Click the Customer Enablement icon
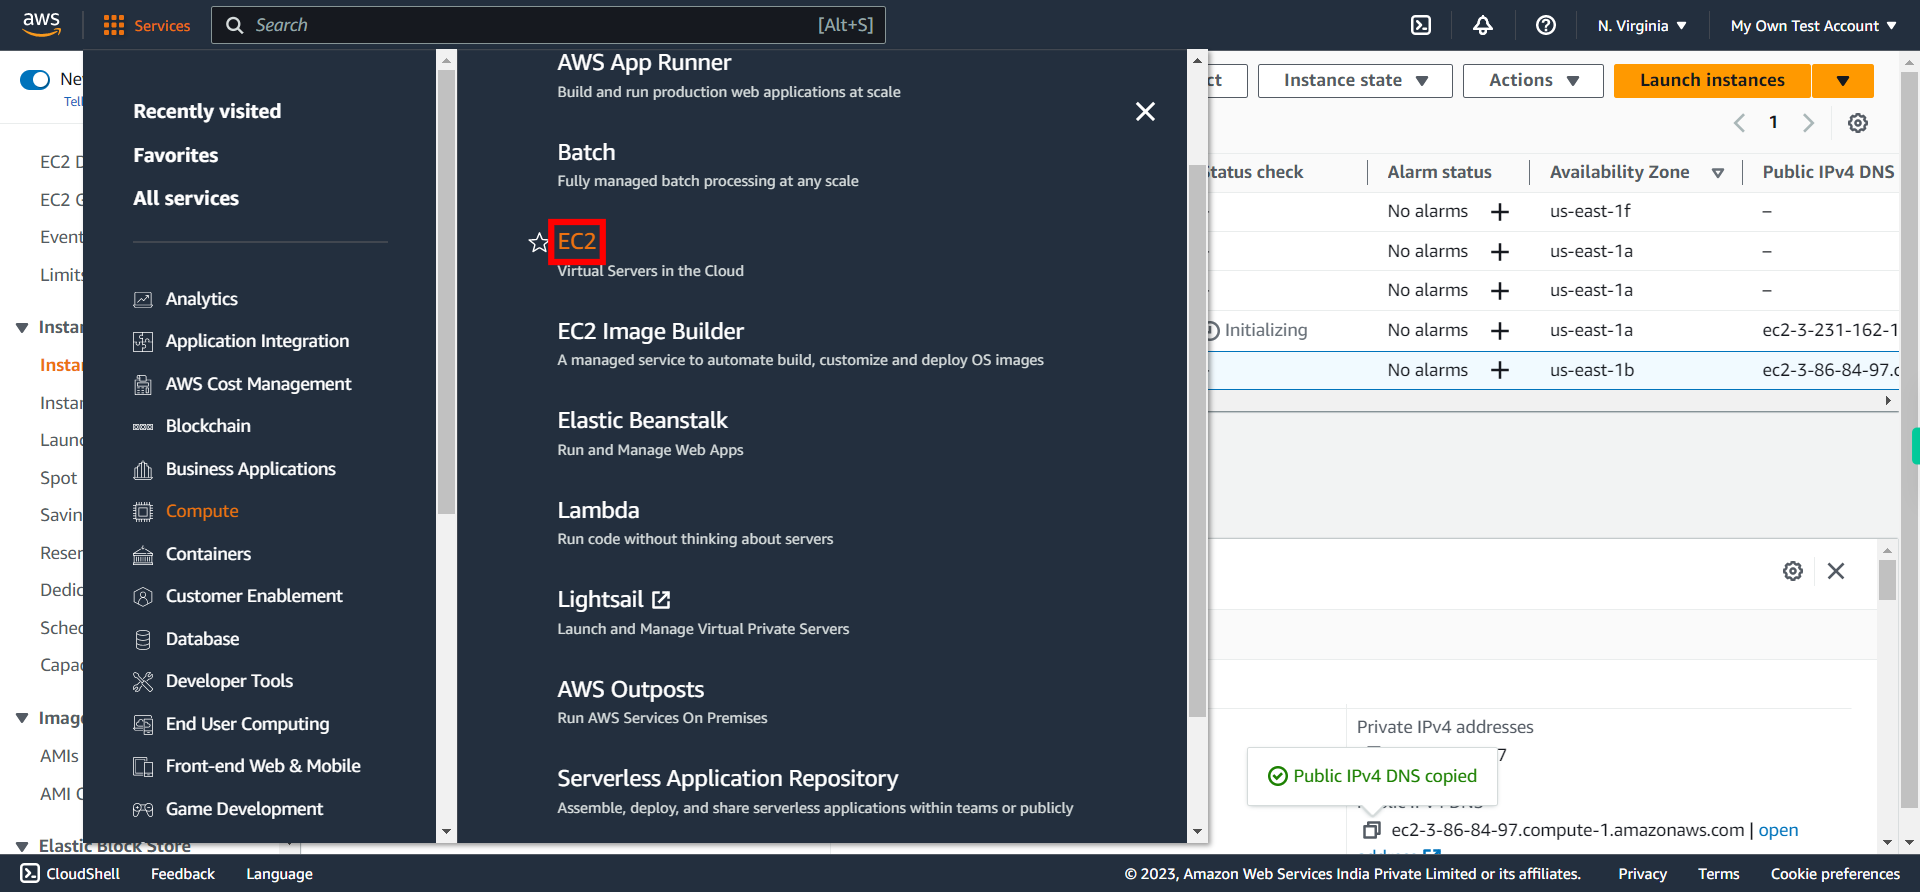The image size is (1920, 892). (x=143, y=597)
